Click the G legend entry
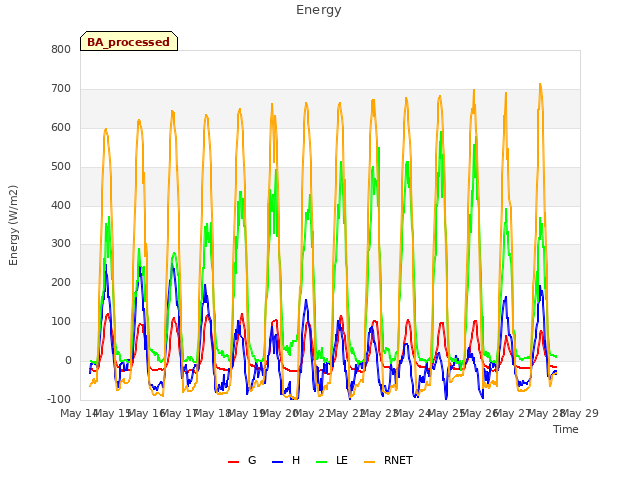The height and width of the screenshot is (480, 640). [242, 460]
